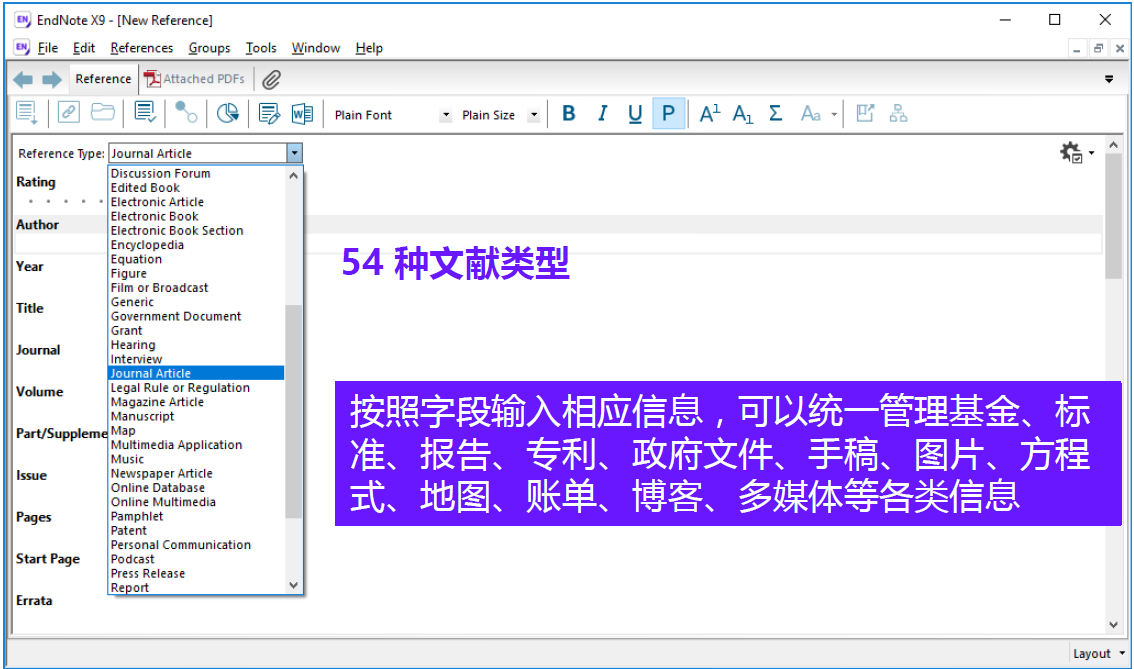Image resolution: width=1134 pixels, height=669 pixels.
Task: Open the tab pane options arrow at right
Action: pos(1109,79)
